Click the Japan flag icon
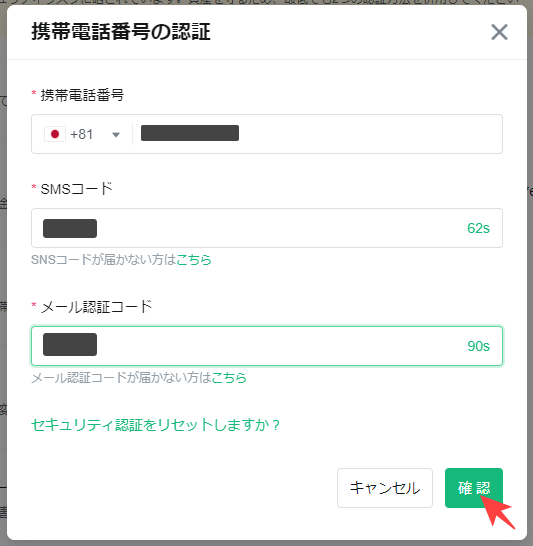 tap(55, 134)
